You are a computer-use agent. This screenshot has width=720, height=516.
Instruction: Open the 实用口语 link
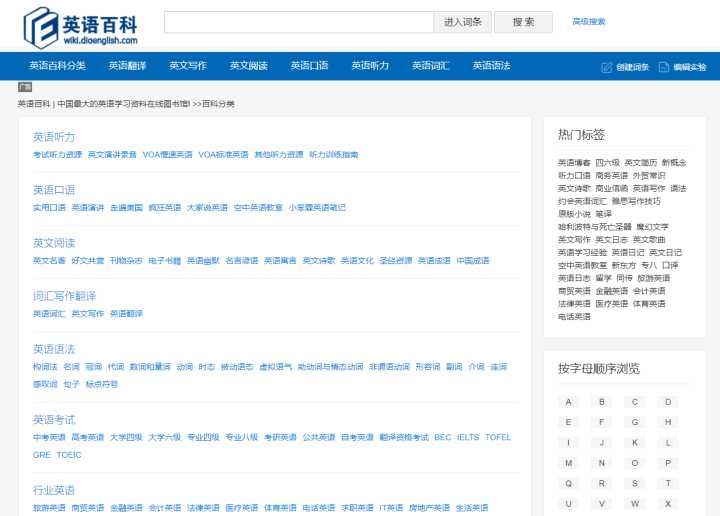[49, 208]
